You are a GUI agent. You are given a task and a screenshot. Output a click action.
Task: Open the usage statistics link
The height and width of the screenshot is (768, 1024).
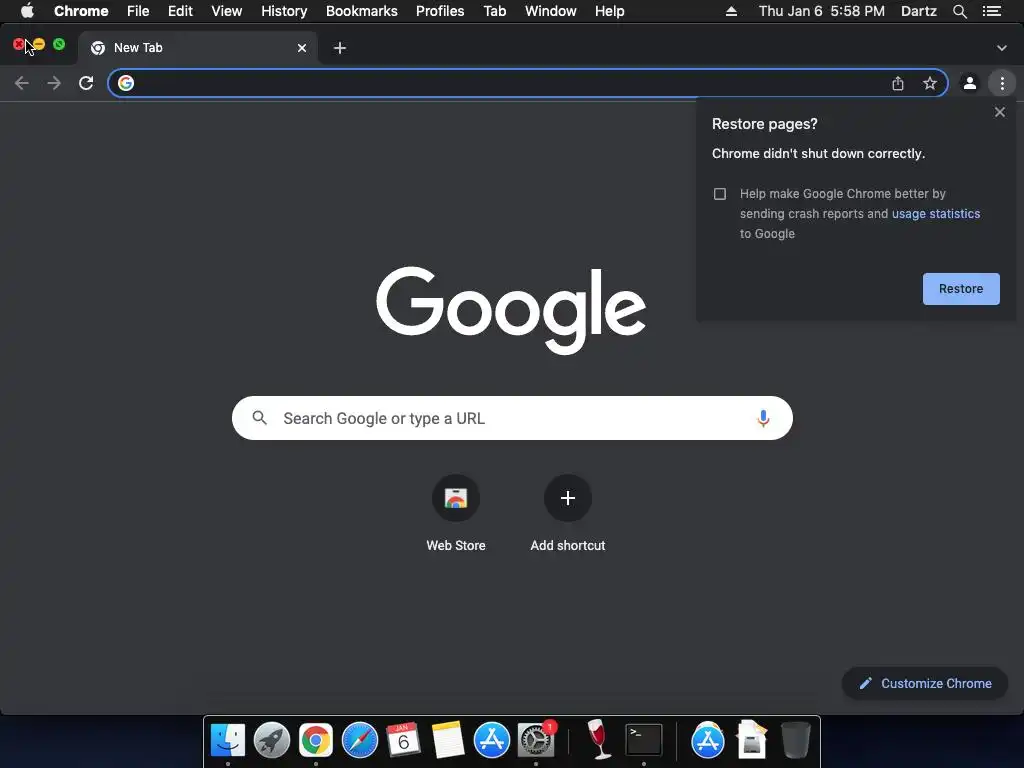[936, 214]
